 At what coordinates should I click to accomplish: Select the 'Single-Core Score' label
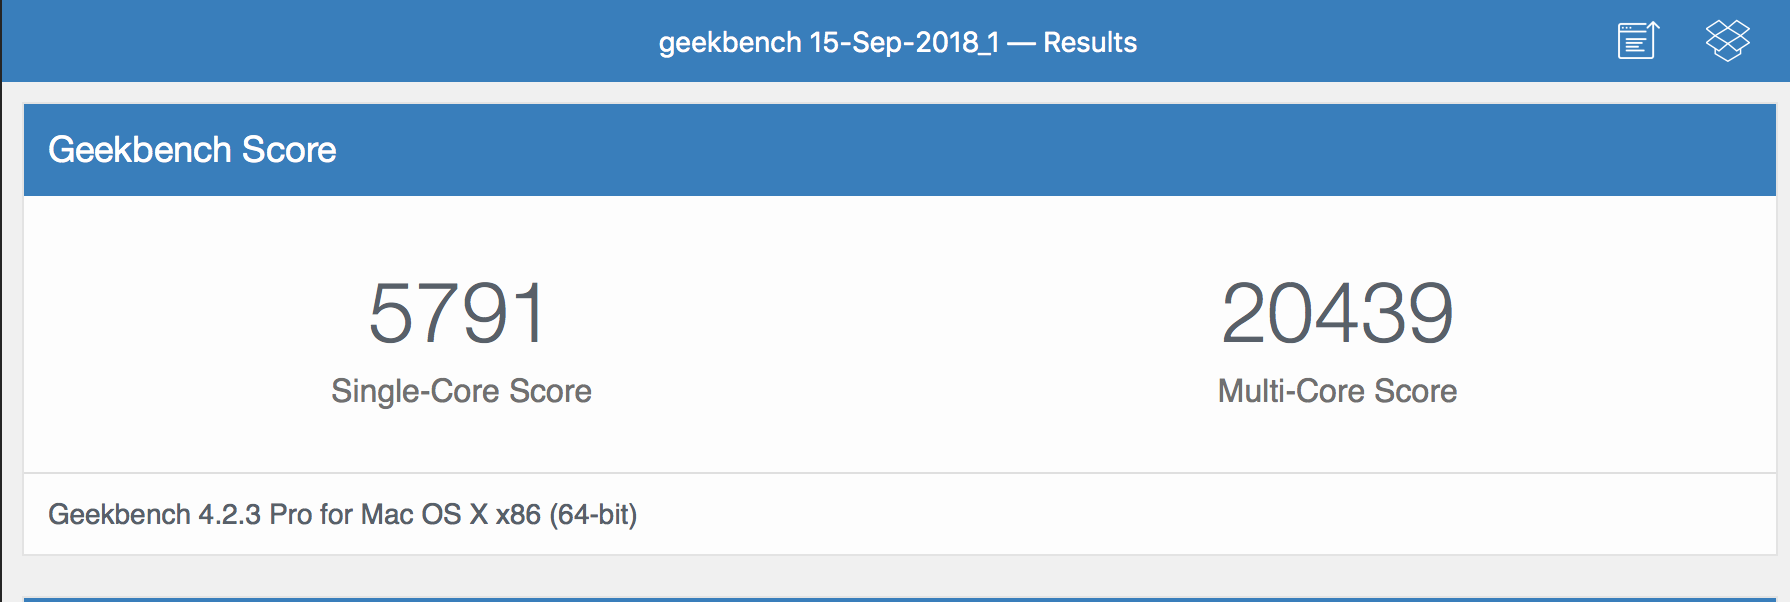coord(461,391)
